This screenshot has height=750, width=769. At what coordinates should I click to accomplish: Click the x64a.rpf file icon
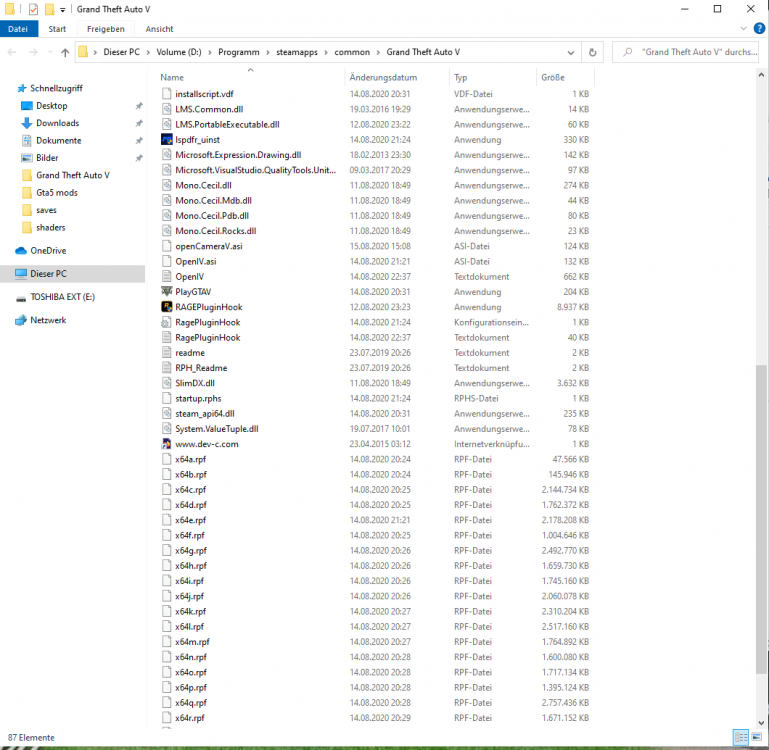coord(167,459)
